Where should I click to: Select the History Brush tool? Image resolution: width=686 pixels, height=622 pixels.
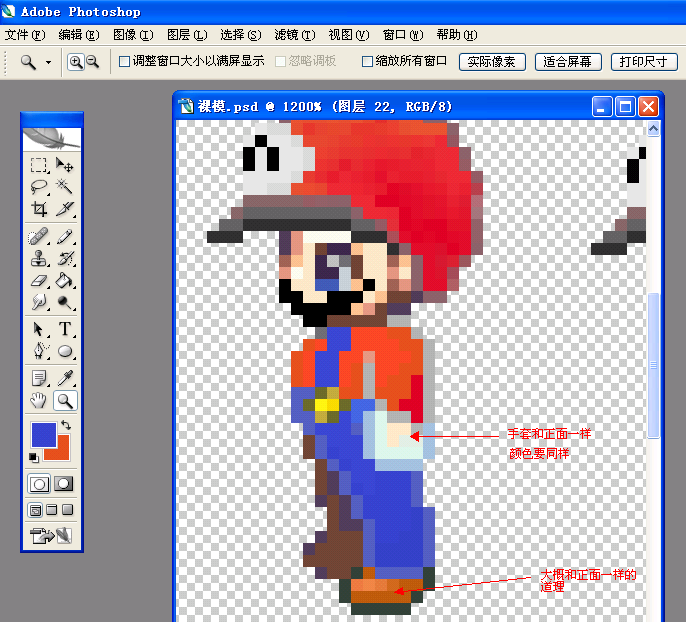click(64, 259)
